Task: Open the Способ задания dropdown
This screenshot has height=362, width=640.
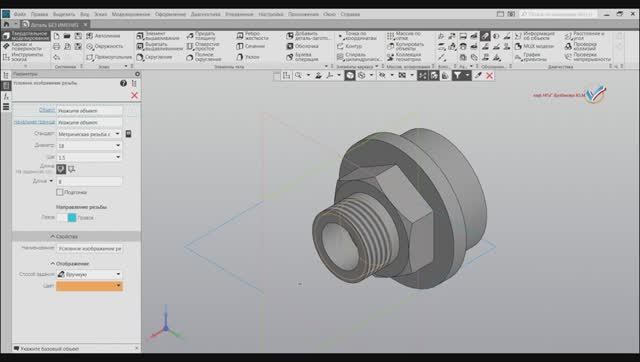Action: pos(89,274)
